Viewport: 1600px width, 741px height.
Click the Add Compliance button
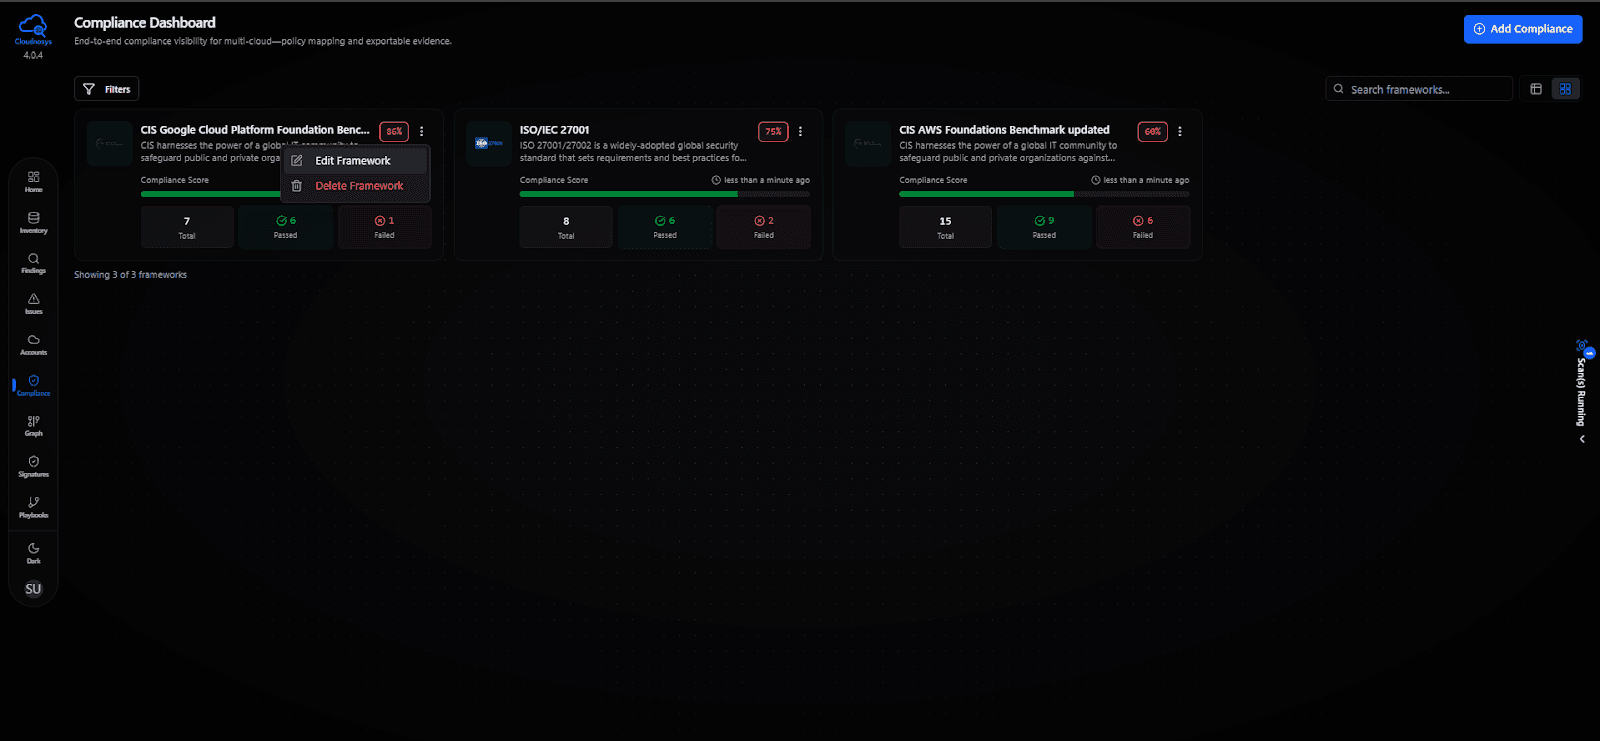pyautogui.click(x=1522, y=29)
